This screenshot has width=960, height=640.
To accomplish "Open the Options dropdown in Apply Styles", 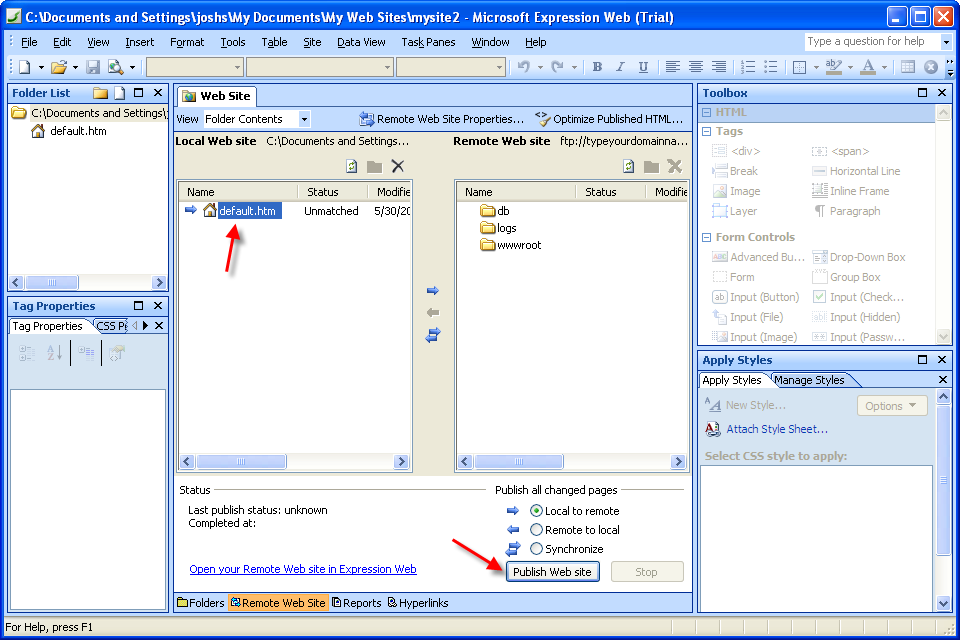I will 892,406.
